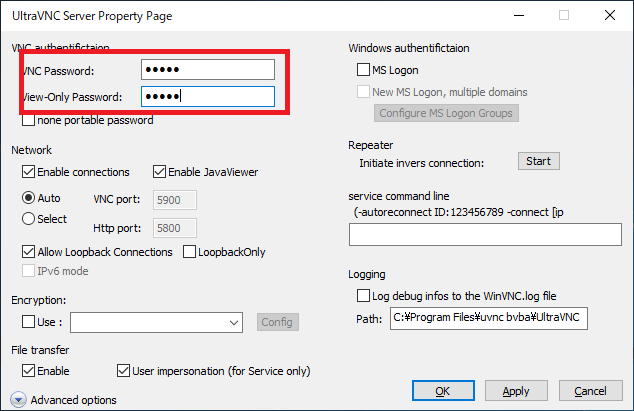Choose the Select port radio button
The width and height of the screenshot is (634, 411).
[x=28, y=219]
